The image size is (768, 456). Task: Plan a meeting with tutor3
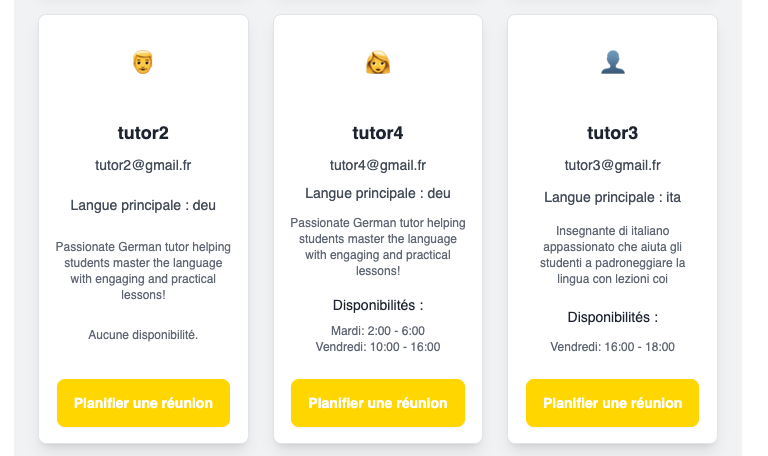[612, 403]
